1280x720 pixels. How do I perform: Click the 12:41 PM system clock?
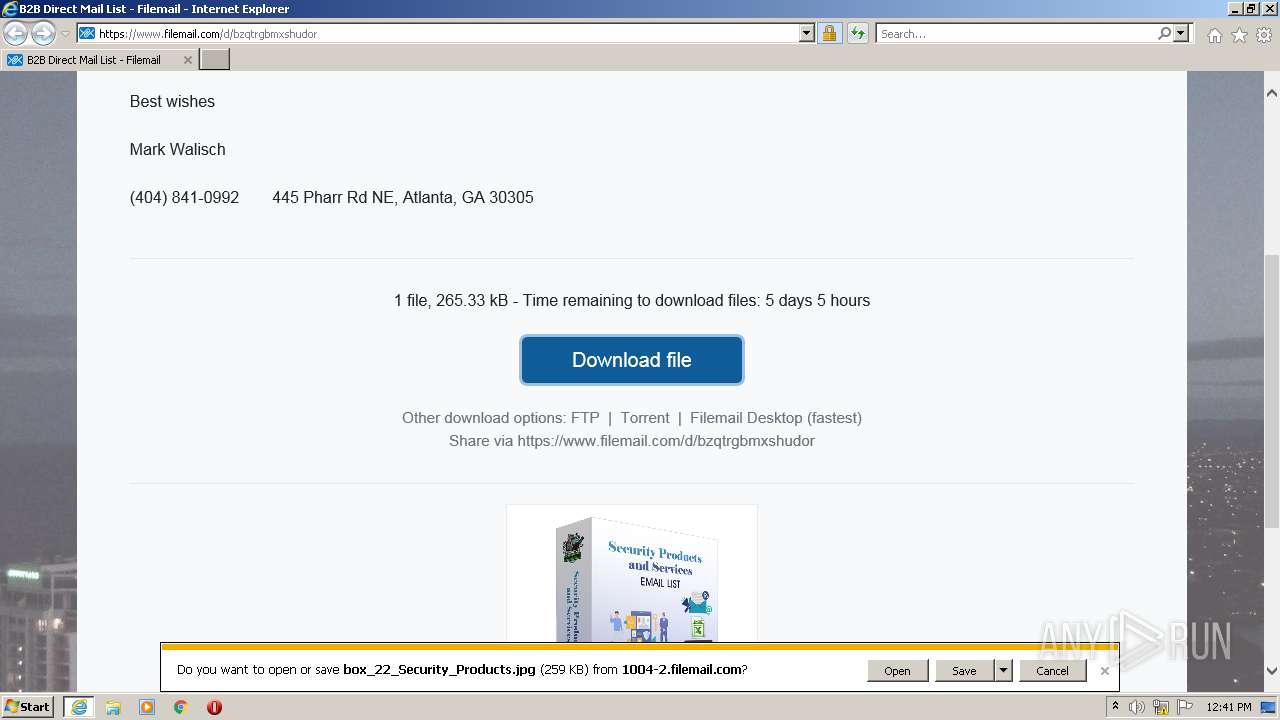pos(1229,707)
